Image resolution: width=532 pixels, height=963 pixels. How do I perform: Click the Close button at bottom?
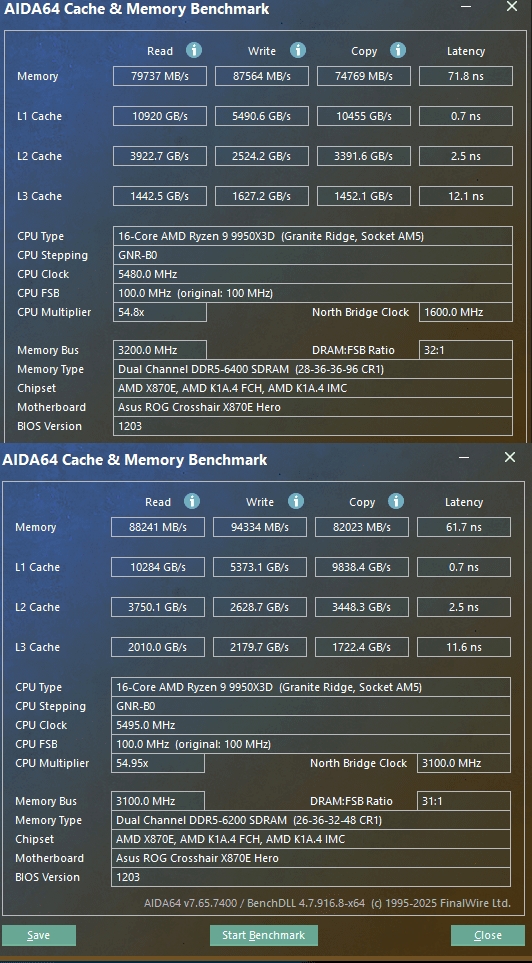coord(488,935)
